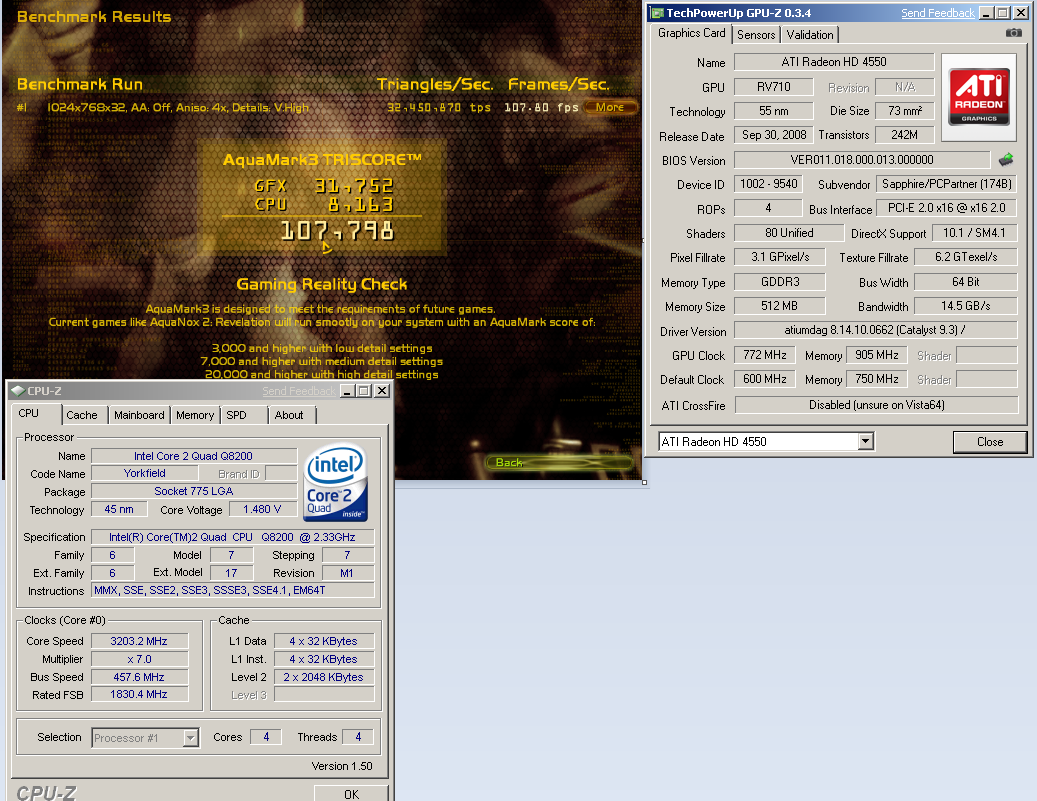Click the Package Socket 775 LGA field
The height and width of the screenshot is (801, 1037).
(x=194, y=491)
